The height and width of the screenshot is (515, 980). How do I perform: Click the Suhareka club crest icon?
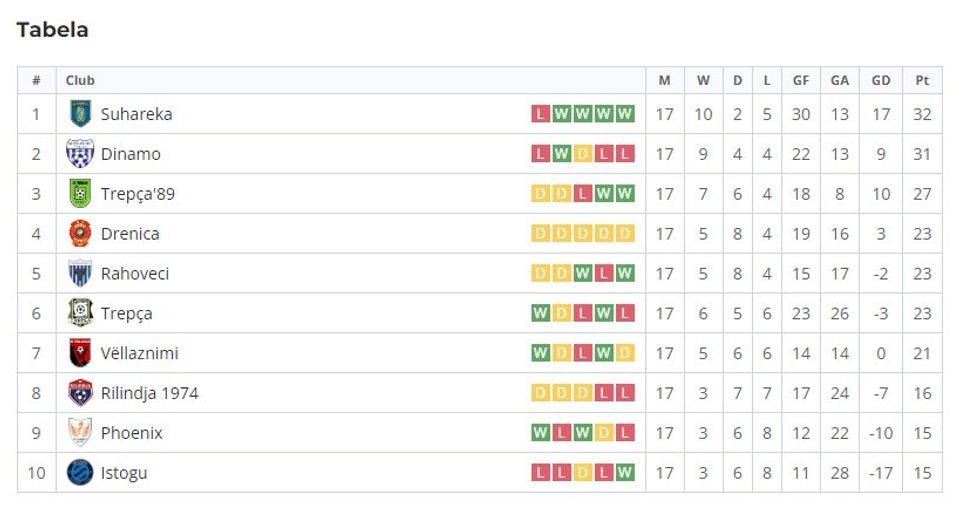pos(80,114)
